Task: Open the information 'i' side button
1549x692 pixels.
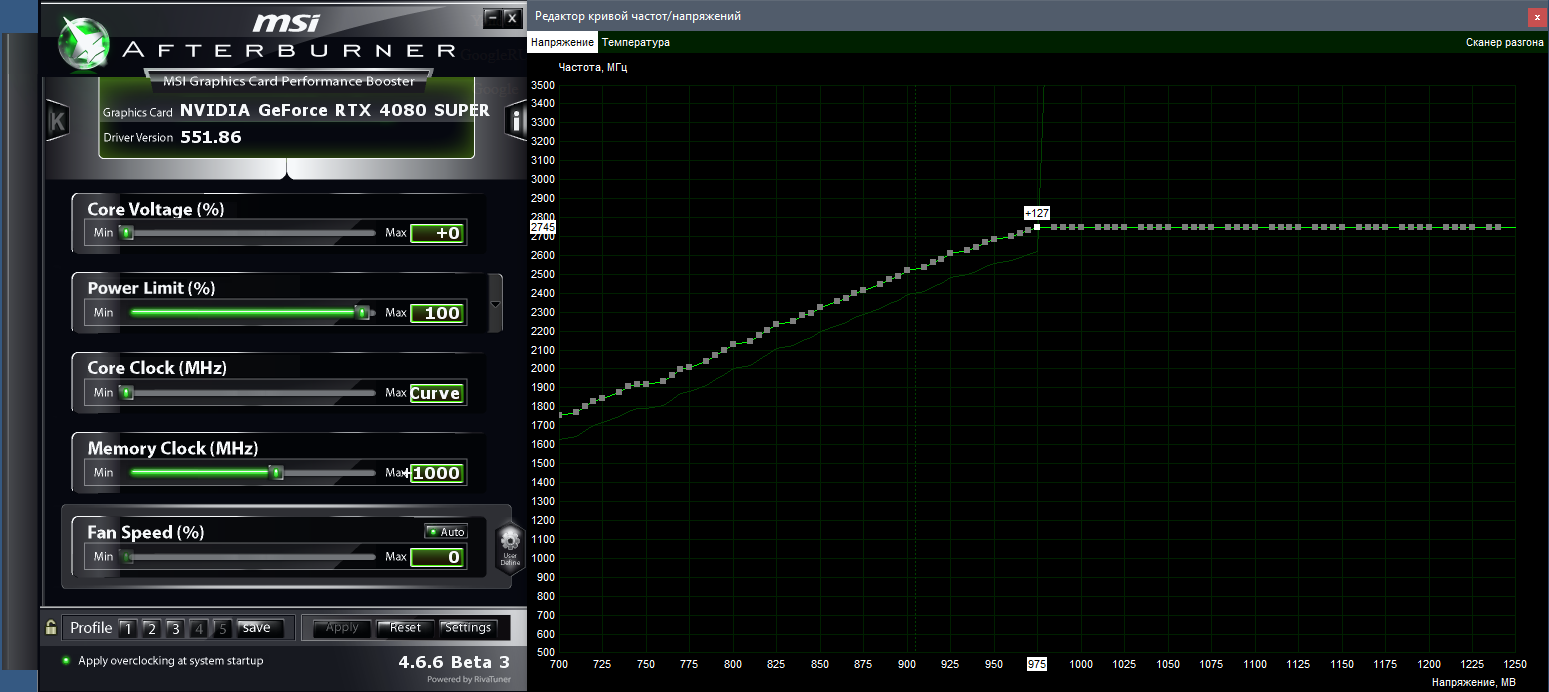Action: coord(516,121)
